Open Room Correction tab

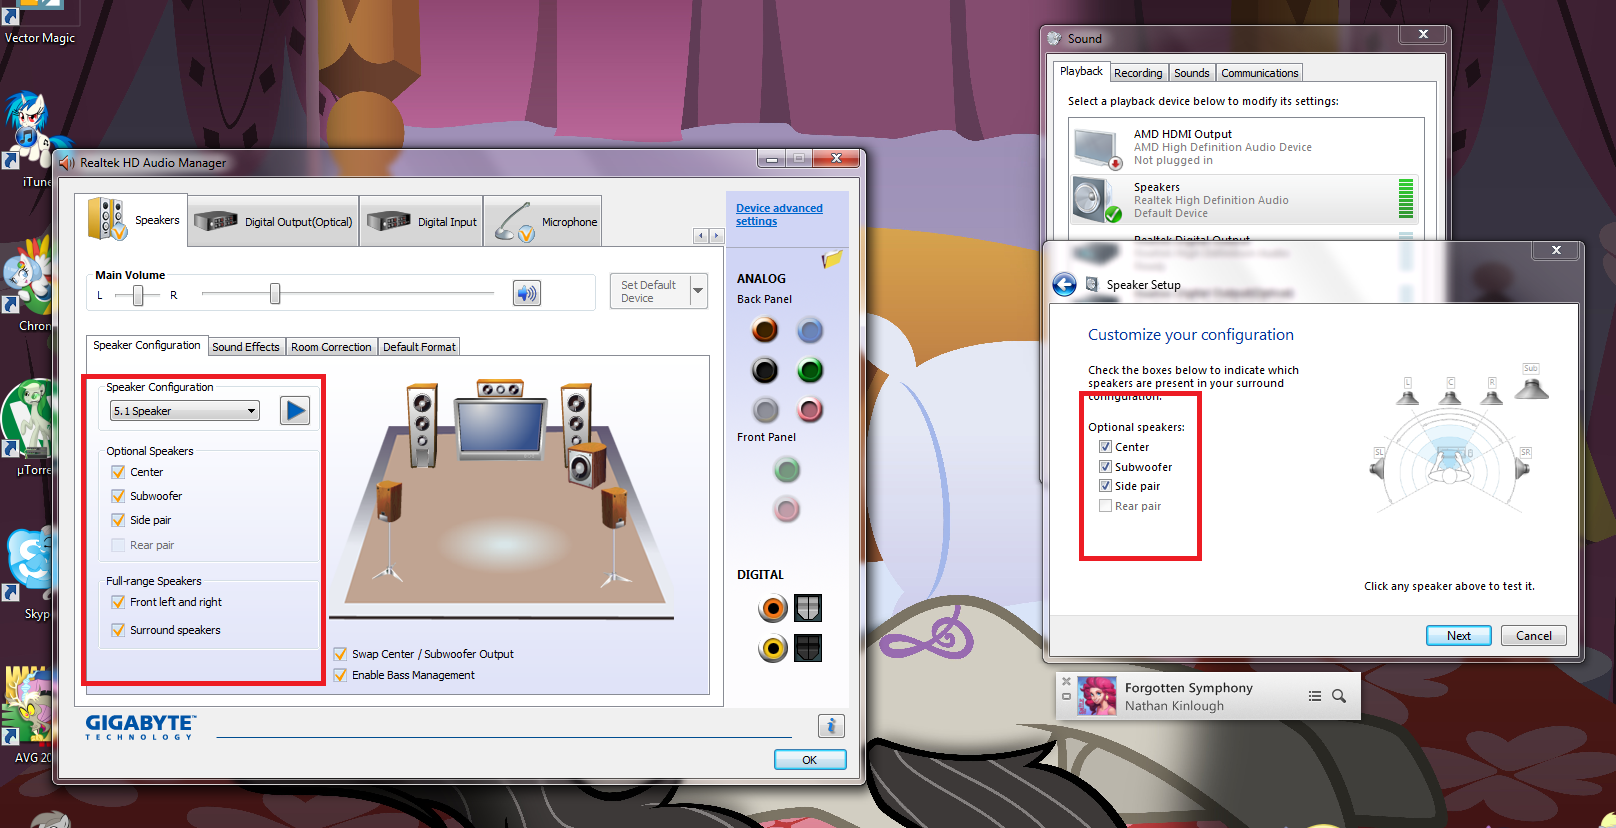click(x=331, y=347)
